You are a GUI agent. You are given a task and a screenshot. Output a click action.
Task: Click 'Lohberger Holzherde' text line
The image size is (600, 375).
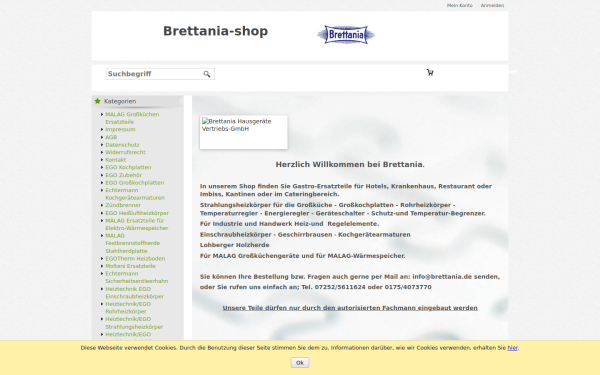pyautogui.click(x=234, y=245)
